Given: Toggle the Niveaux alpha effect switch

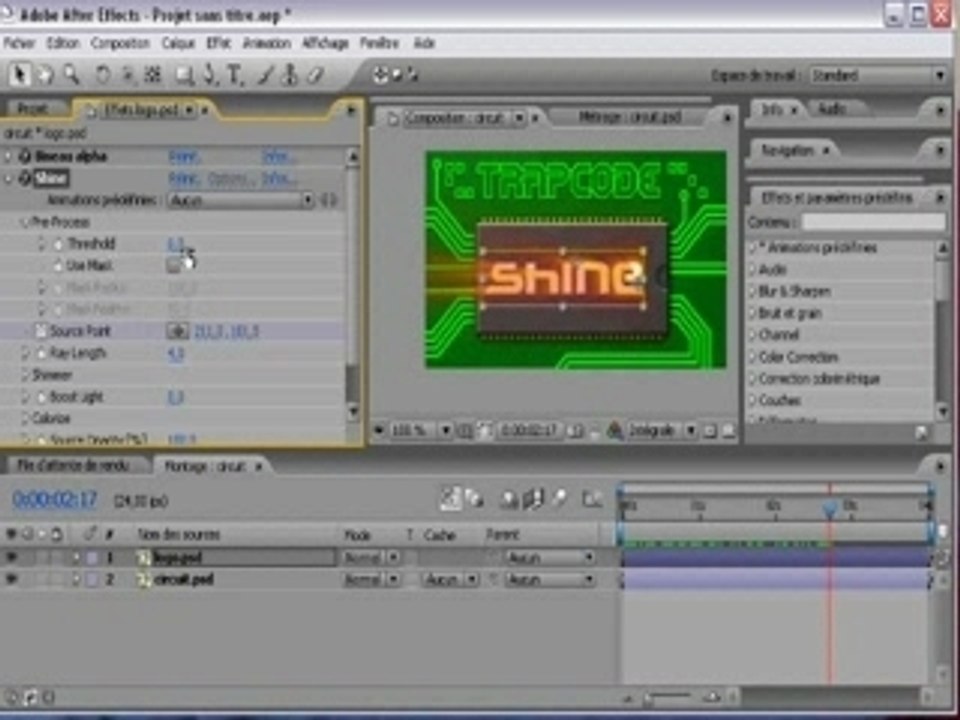Looking at the screenshot, I should click(24, 156).
